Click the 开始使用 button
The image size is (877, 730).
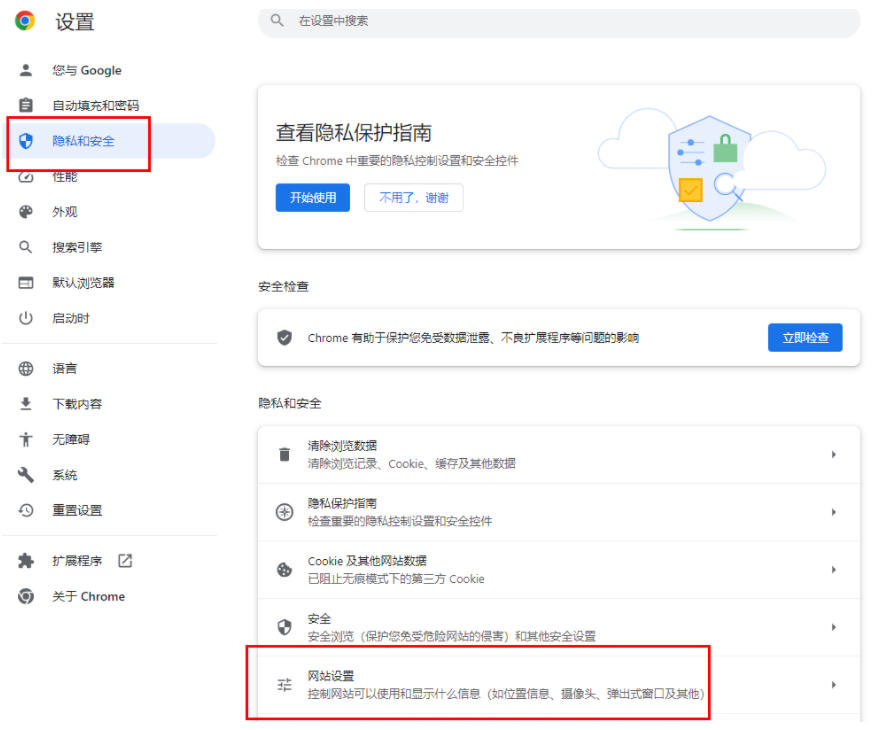tap(313, 197)
